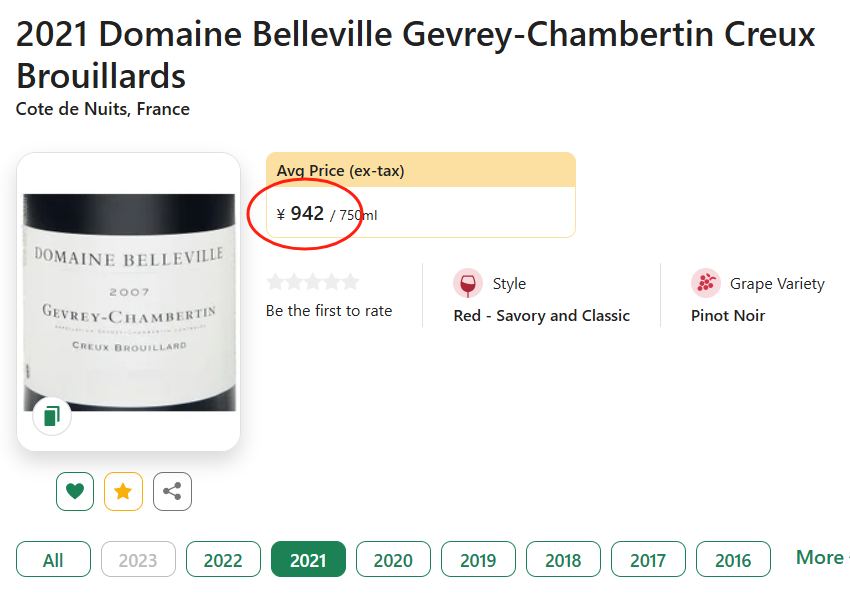Open the 2016 vintage
850x595 pixels.
[x=733, y=560]
